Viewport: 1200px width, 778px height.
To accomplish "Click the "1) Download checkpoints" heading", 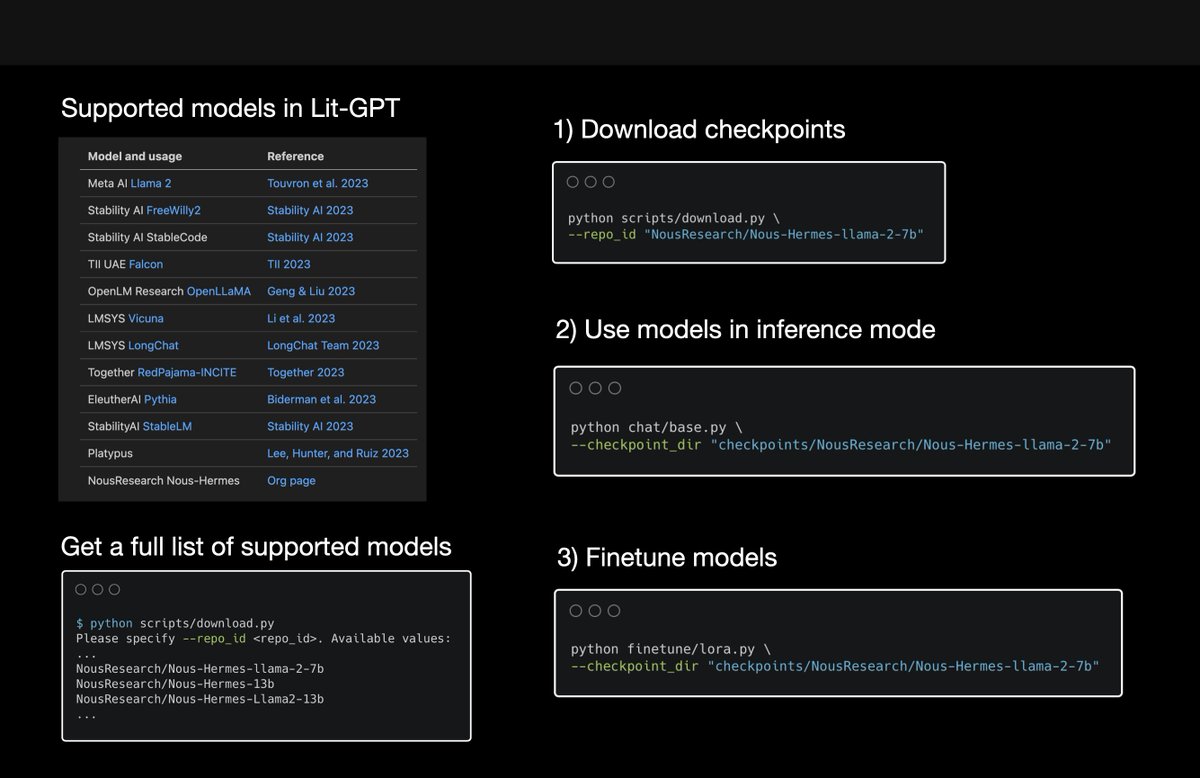I will 699,129.
